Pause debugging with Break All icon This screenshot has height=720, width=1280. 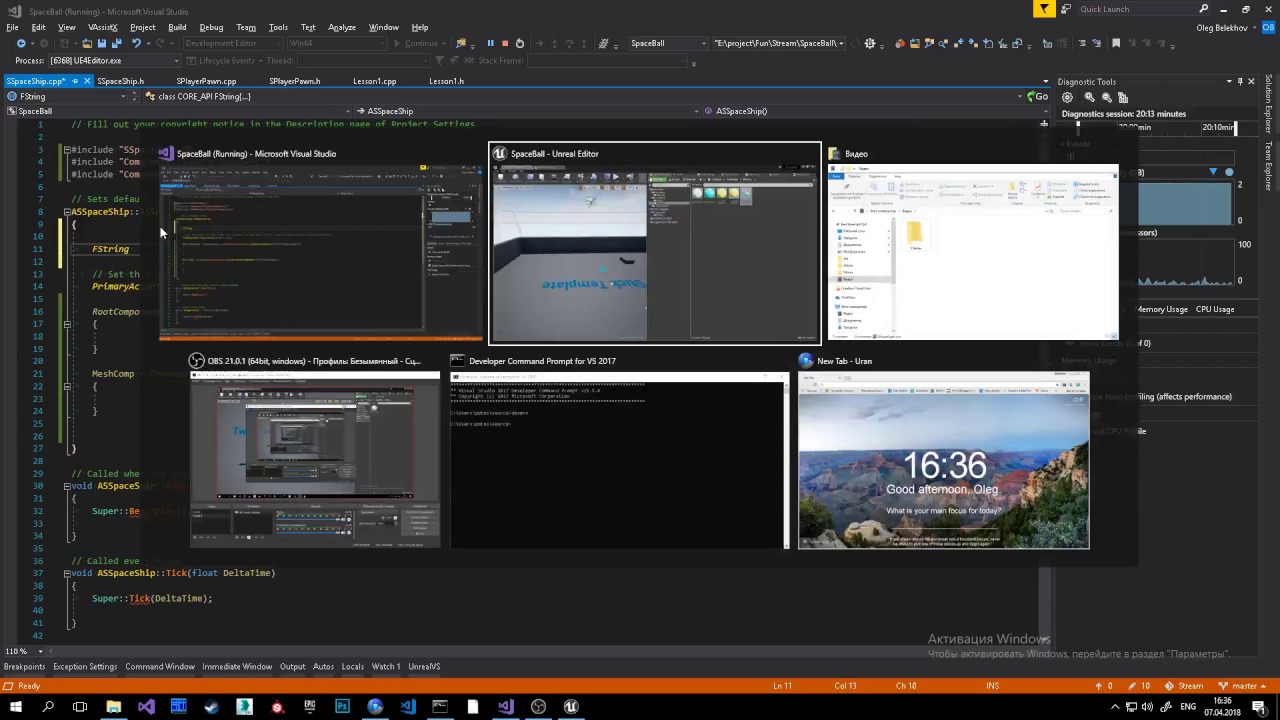click(x=490, y=43)
